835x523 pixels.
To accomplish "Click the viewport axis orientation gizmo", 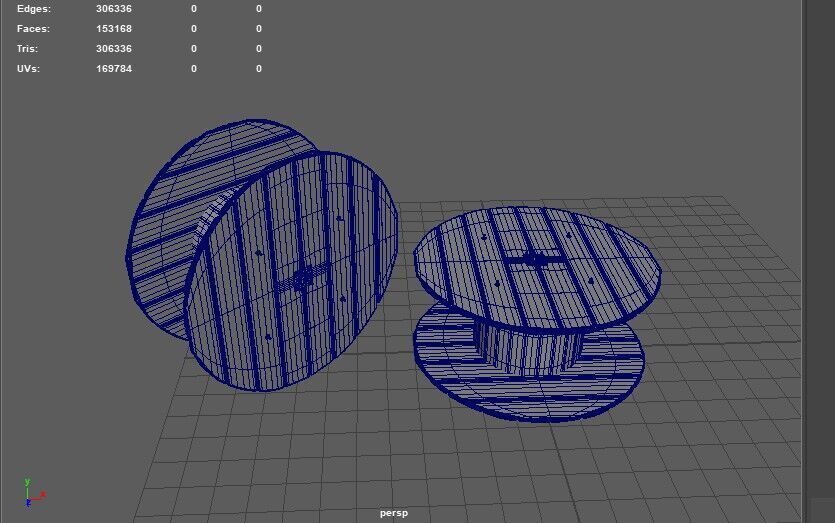I will (34, 493).
